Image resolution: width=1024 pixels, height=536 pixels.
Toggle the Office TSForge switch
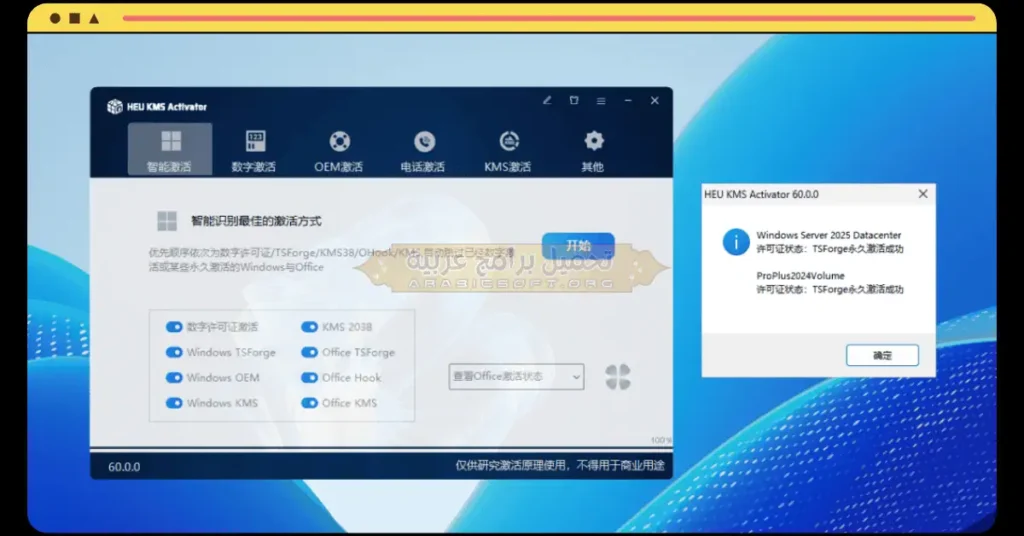coord(309,352)
